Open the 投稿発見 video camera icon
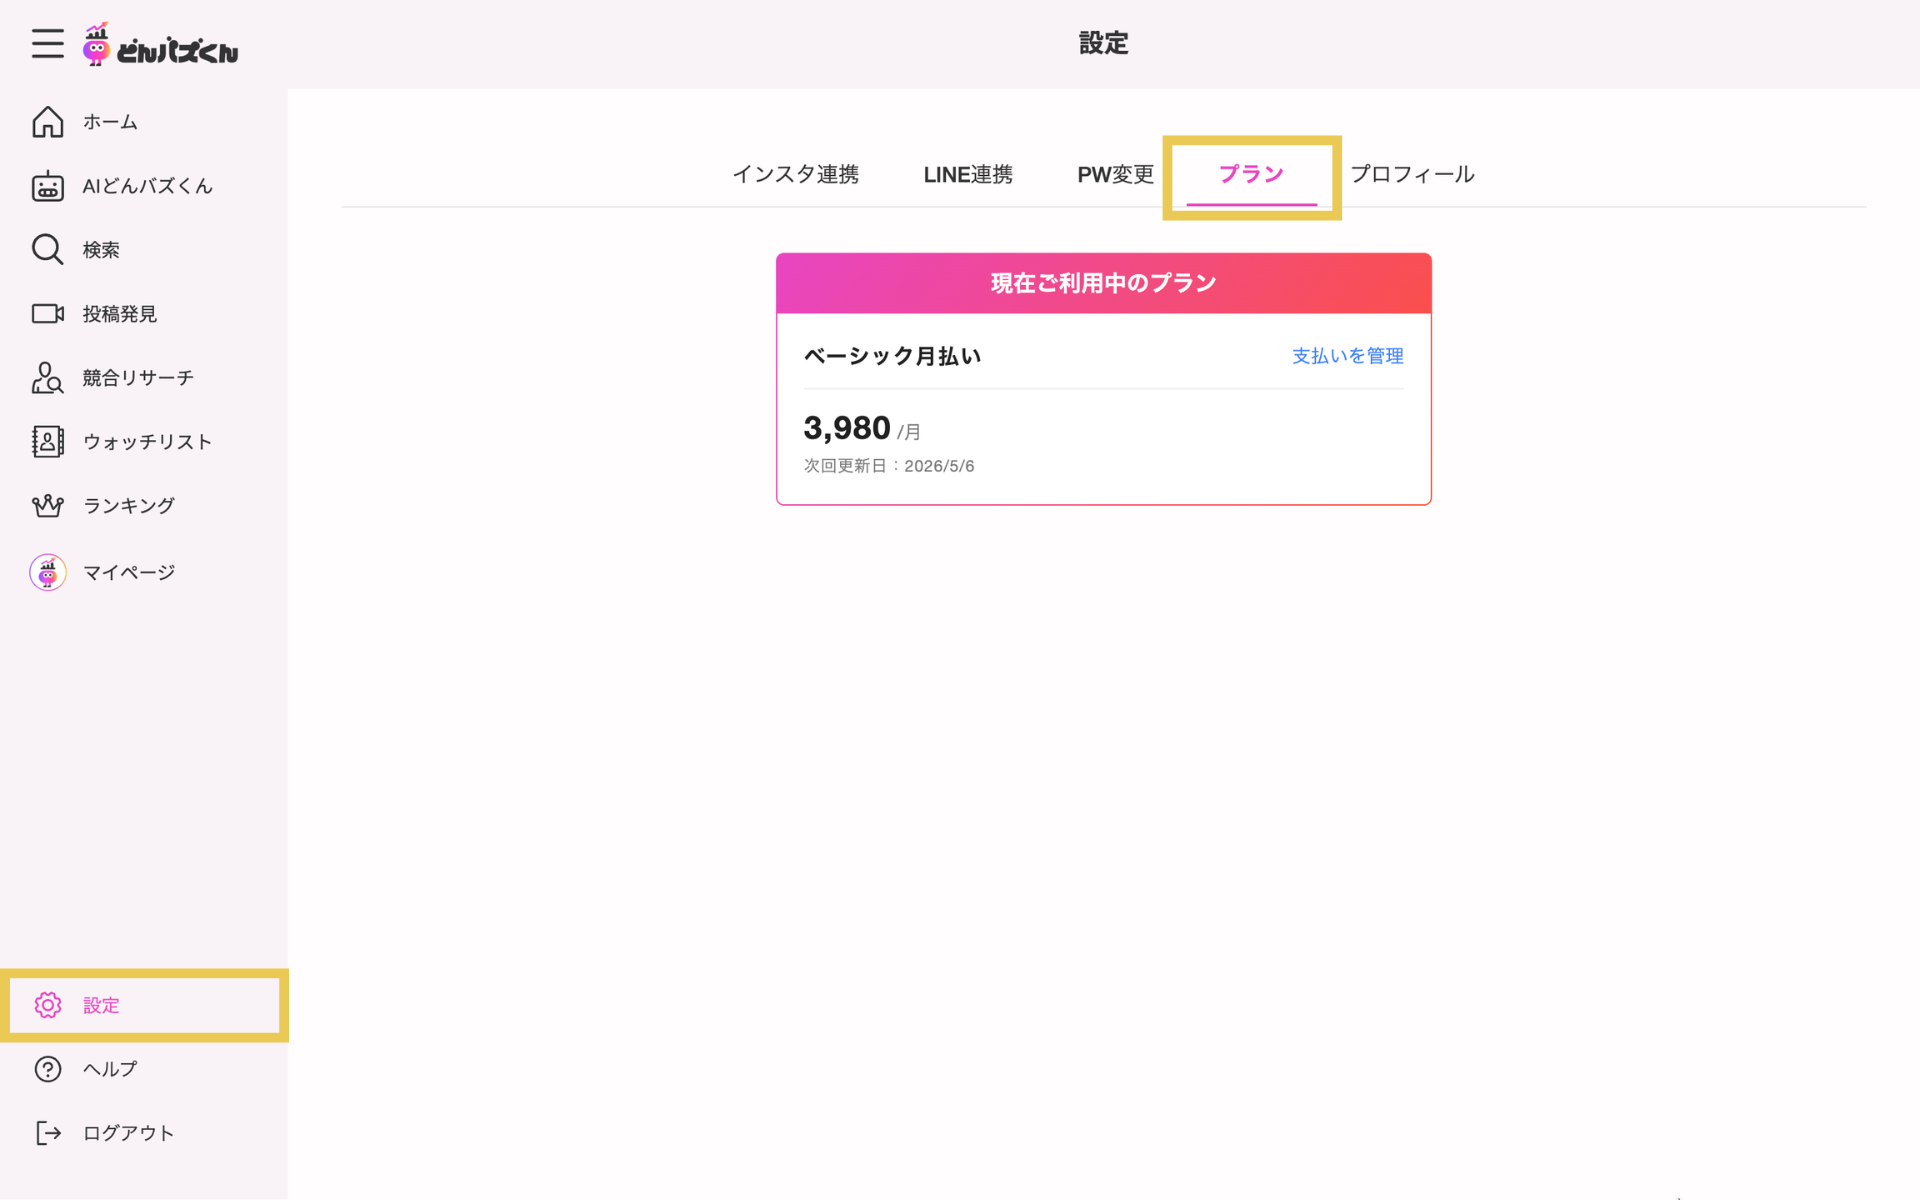 pyautogui.click(x=48, y=314)
